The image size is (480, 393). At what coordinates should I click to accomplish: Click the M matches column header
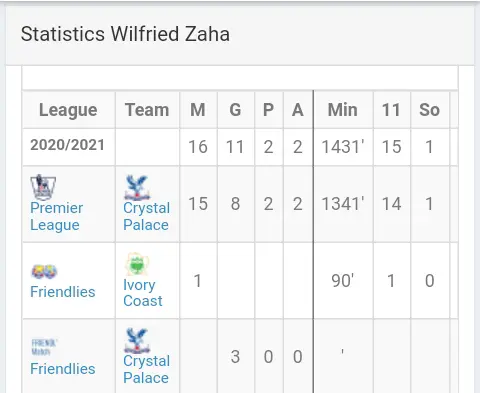[198, 110]
